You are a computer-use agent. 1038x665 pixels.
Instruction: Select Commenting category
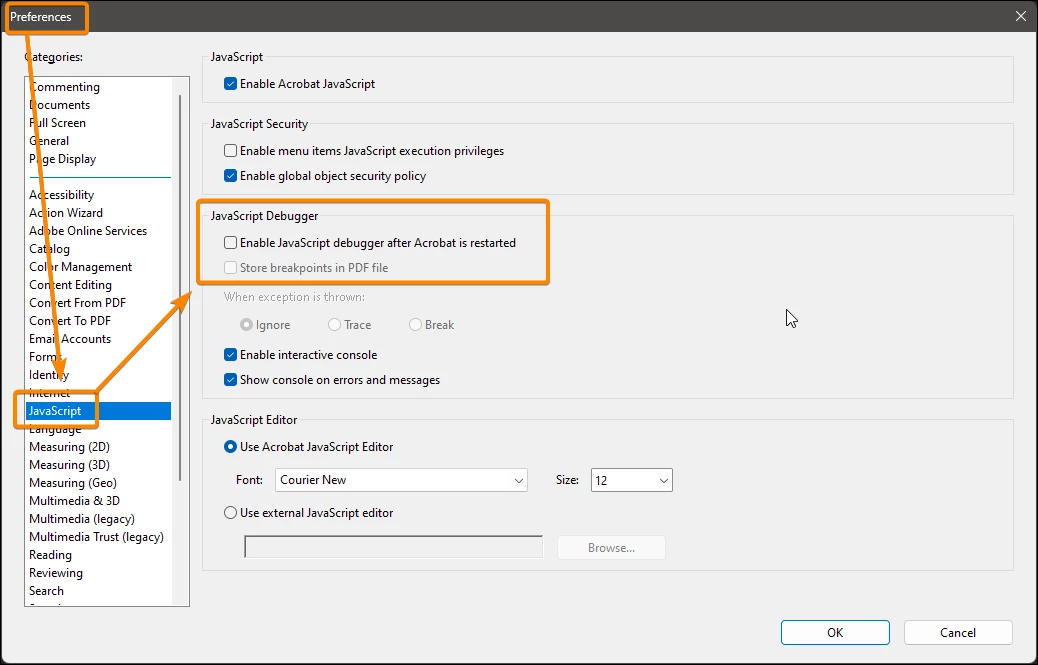click(64, 87)
